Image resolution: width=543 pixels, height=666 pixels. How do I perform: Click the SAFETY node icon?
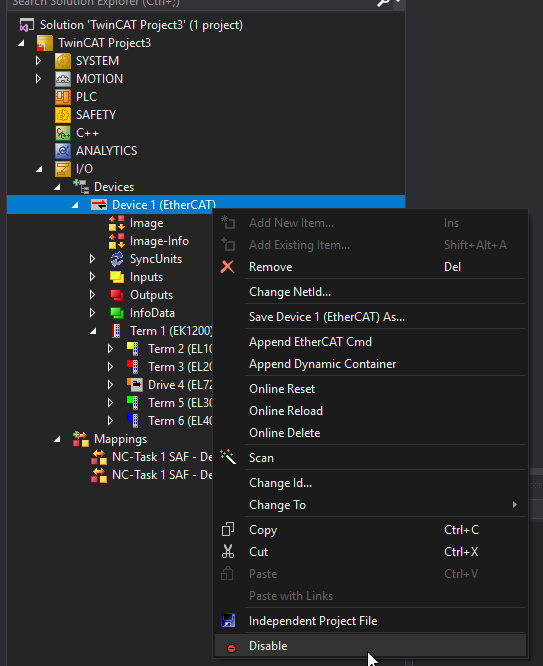pos(63,115)
